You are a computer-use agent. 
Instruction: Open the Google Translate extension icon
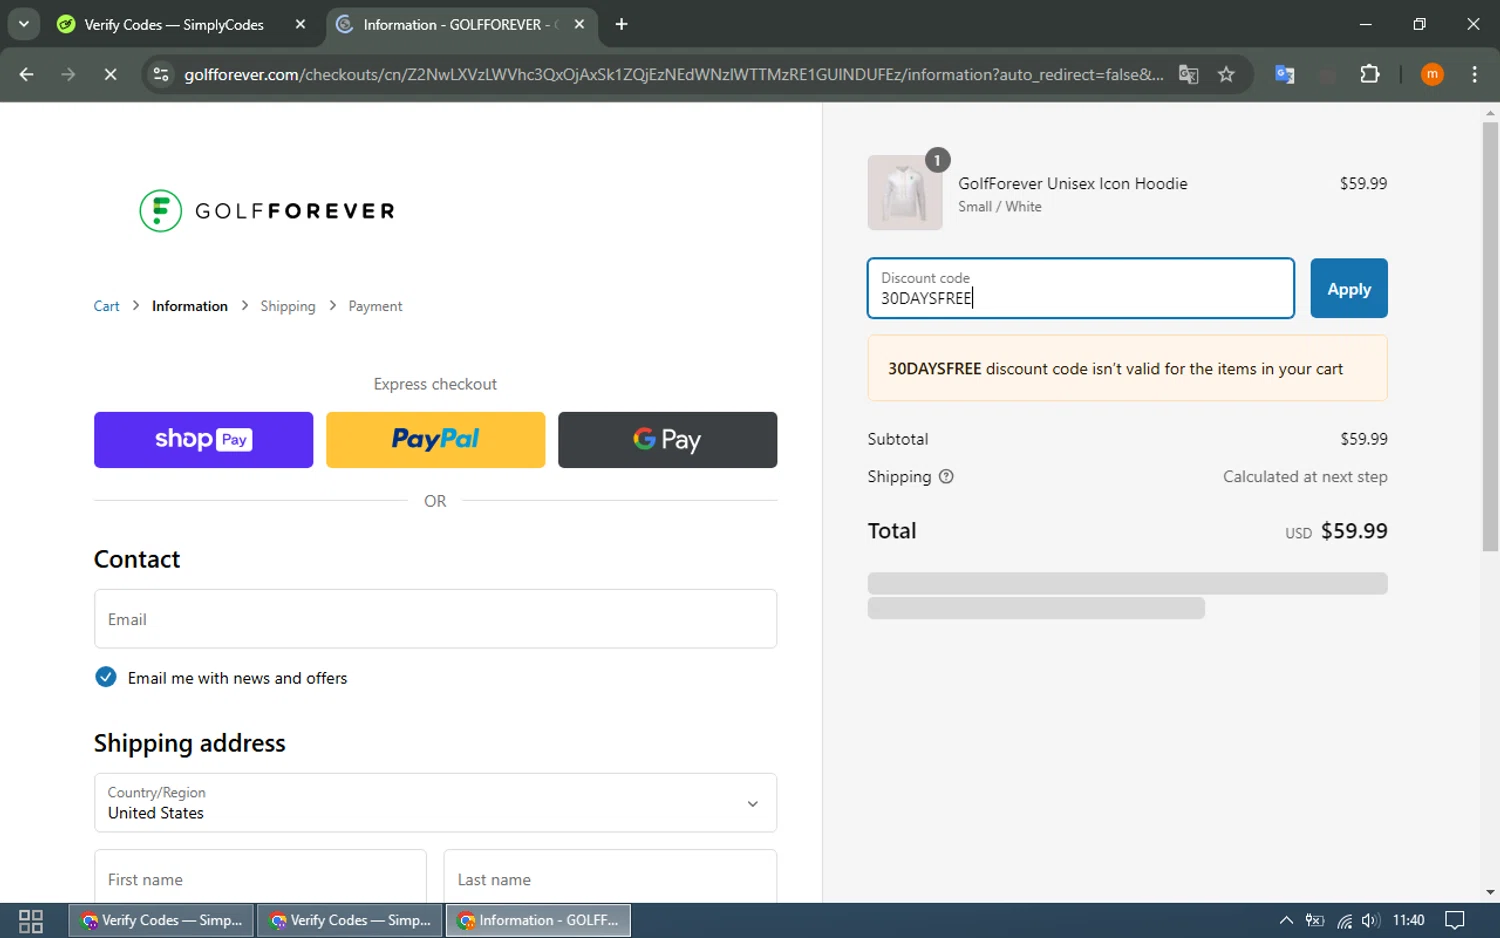point(1285,74)
